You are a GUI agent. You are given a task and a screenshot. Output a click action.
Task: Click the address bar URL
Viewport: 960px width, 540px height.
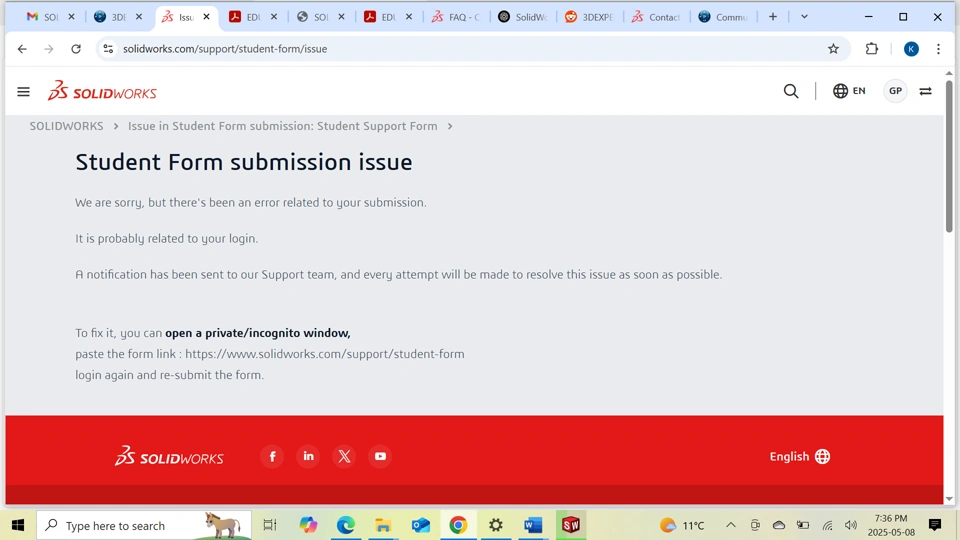click(225, 49)
